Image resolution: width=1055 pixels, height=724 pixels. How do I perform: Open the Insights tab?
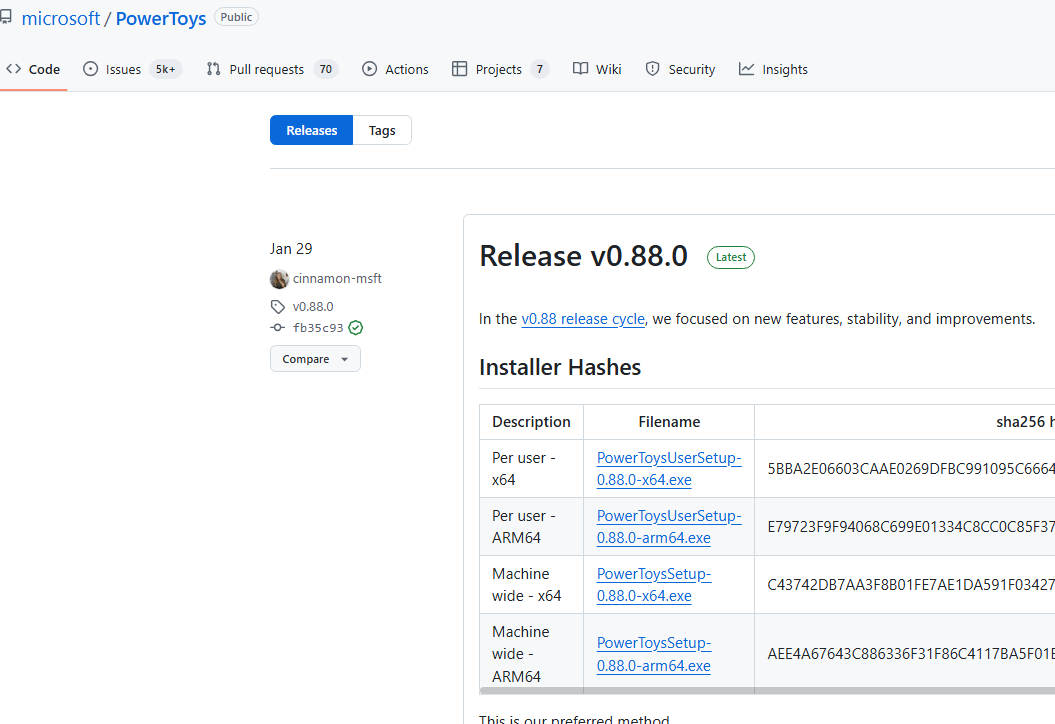coord(773,69)
